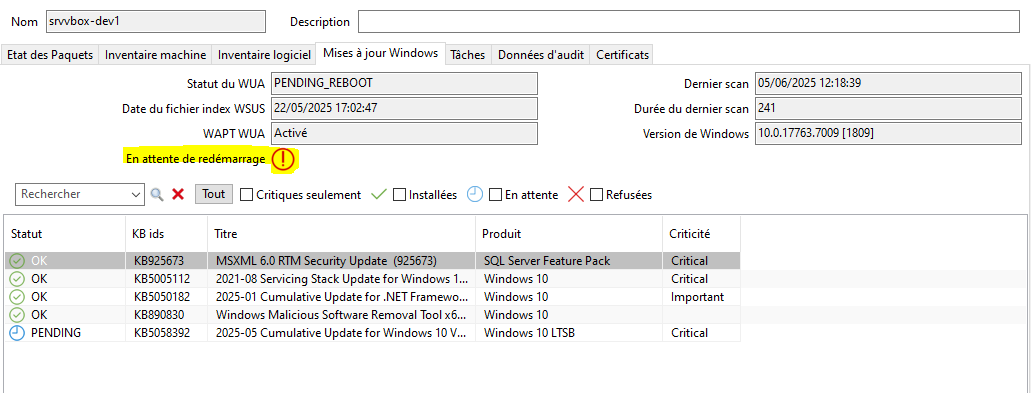Select KB5005112 cell

(167, 279)
